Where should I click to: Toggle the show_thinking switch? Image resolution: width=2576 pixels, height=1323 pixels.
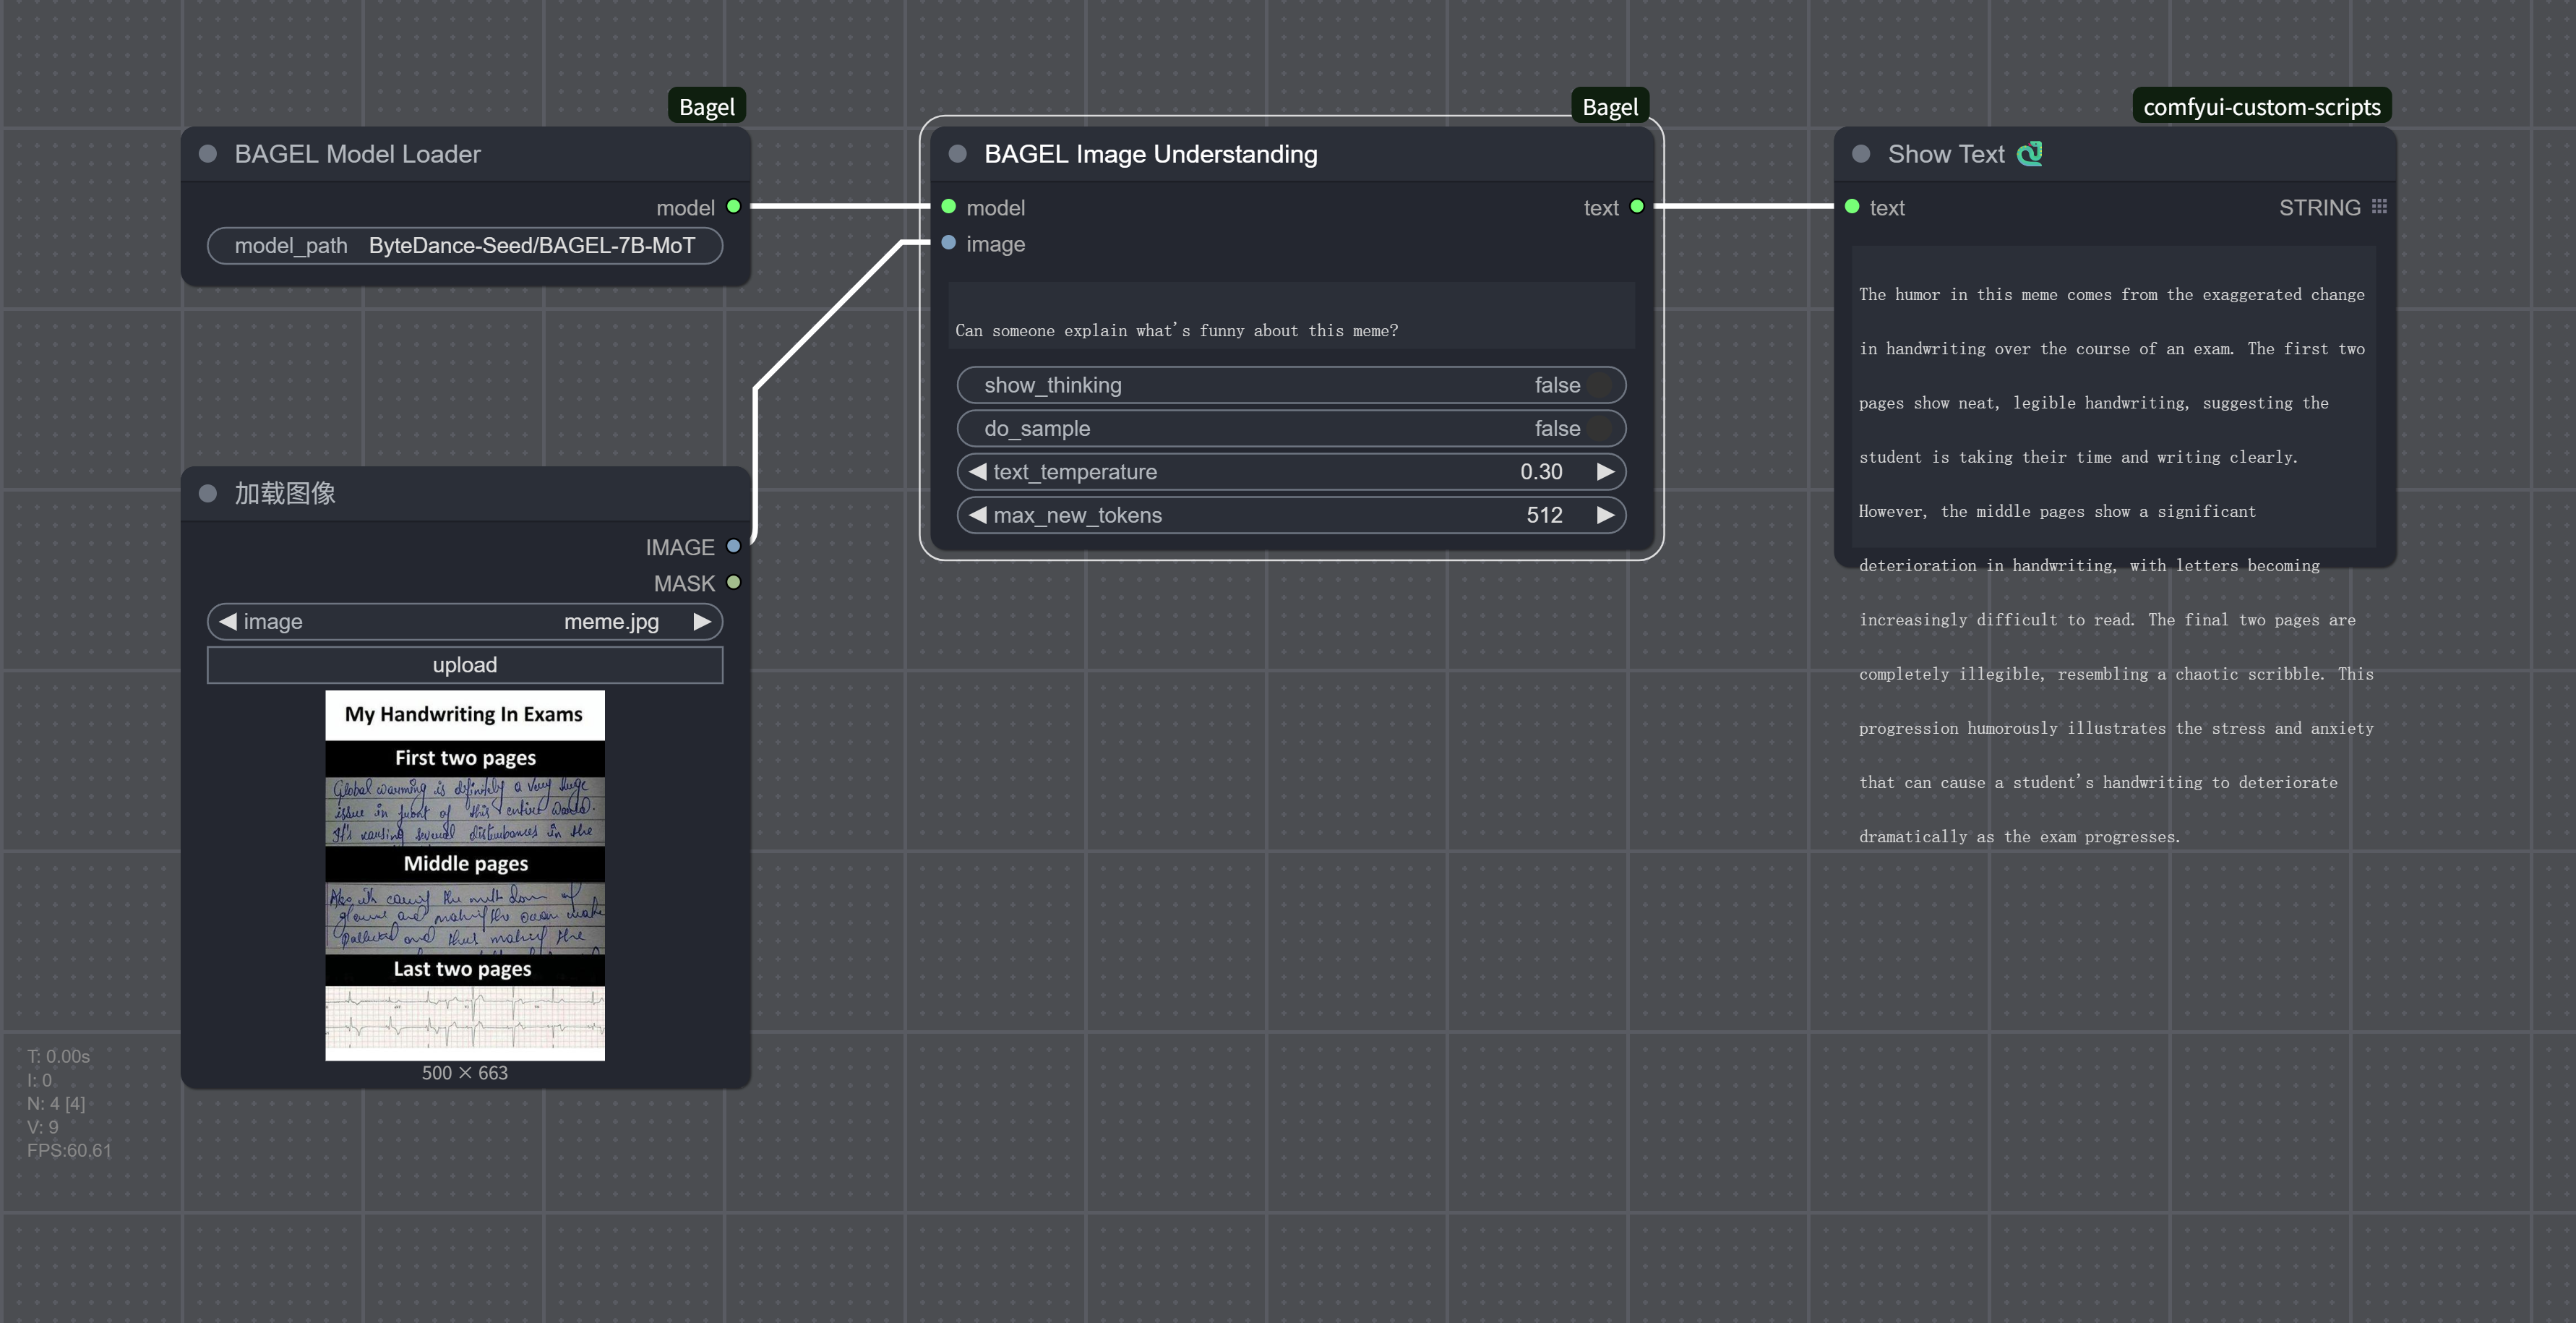(x=1598, y=385)
